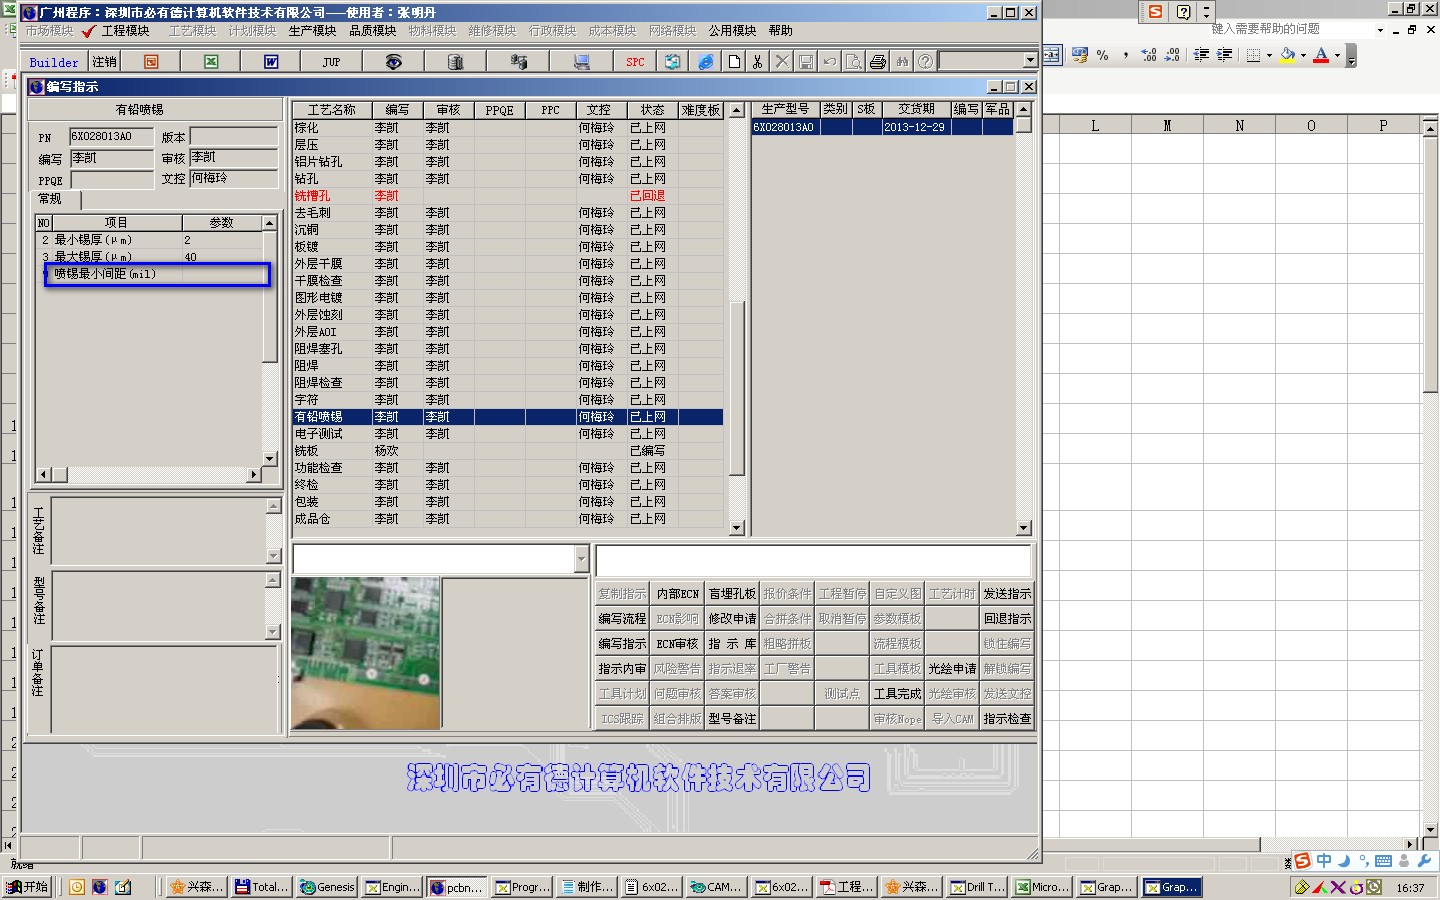Open the 公用模块 menu
Image resolution: width=1440 pixels, height=900 pixels.
(x=732, y=31)
